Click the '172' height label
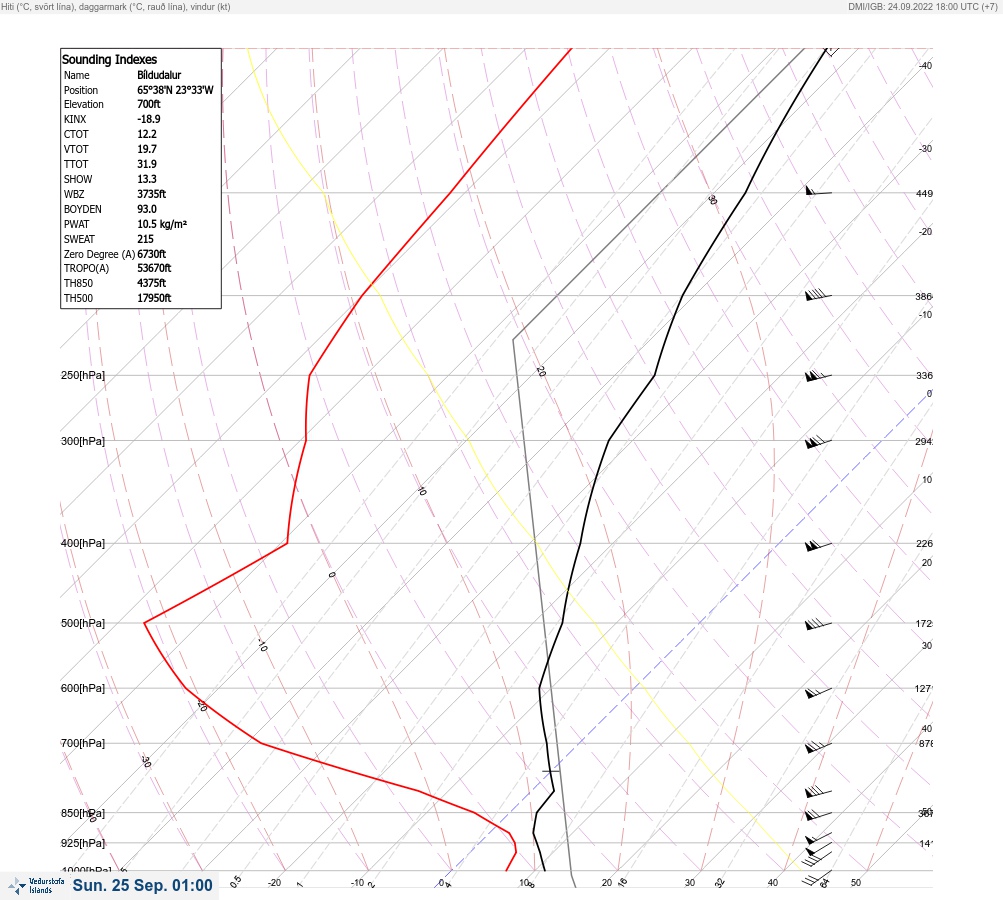Image resolution: width=1003 pixels, height=900 pixels. coord(924,624)
